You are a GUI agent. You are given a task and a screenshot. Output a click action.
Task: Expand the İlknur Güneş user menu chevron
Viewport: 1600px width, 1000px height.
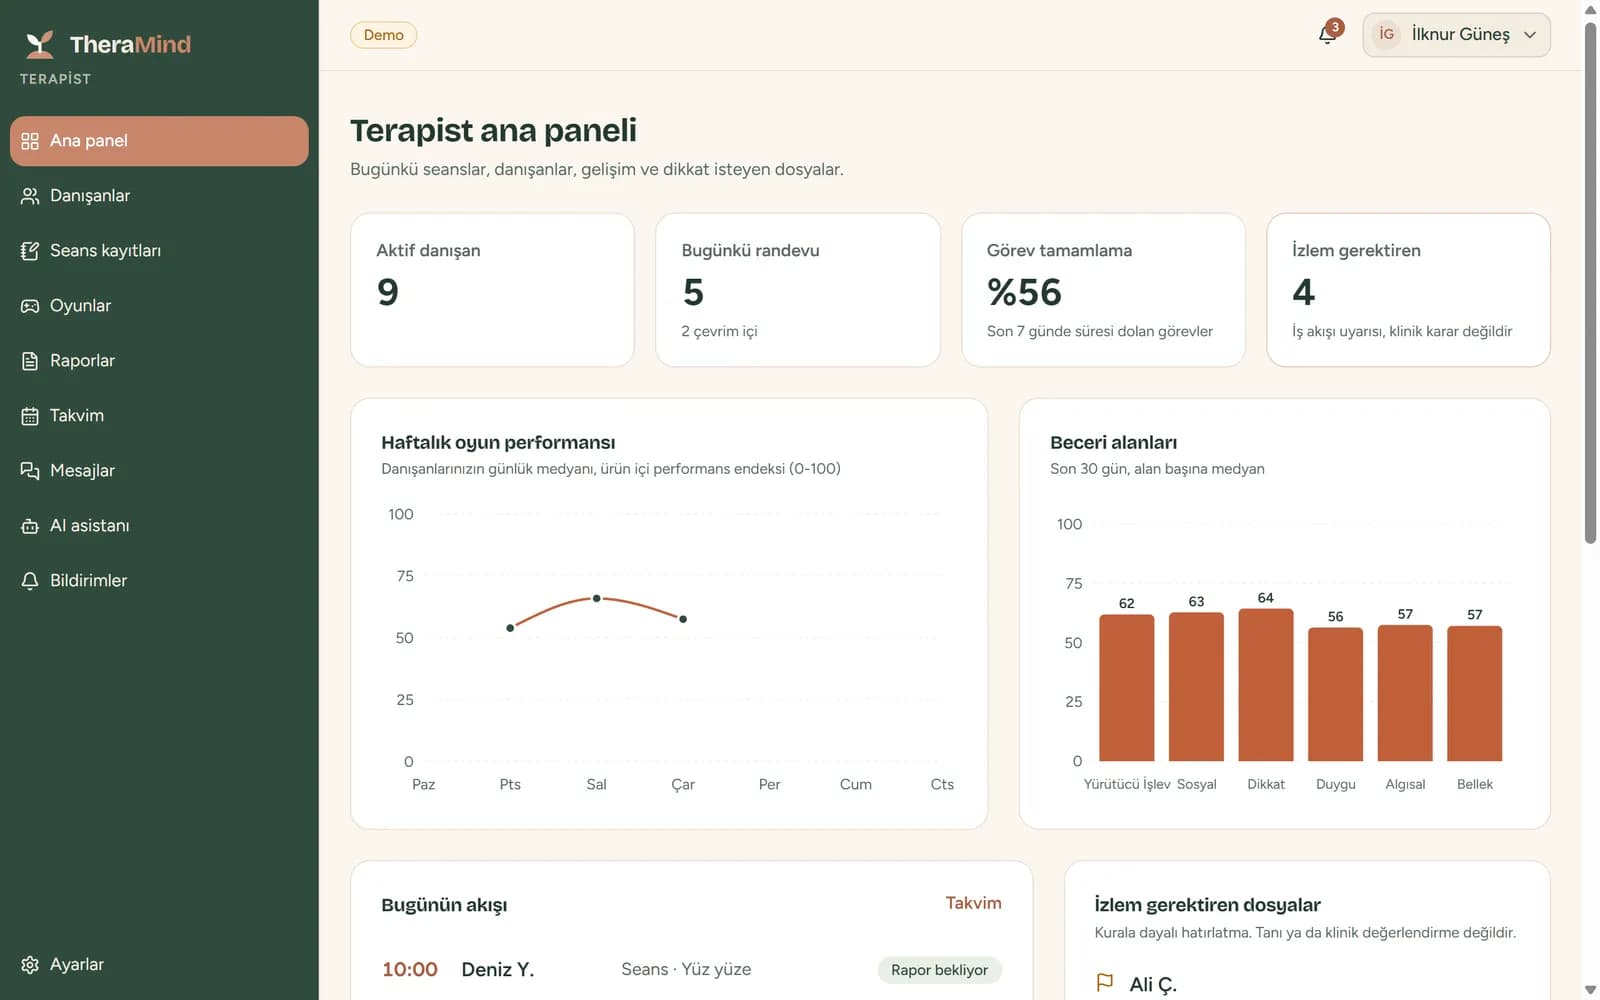click(x=1530, y=35)
